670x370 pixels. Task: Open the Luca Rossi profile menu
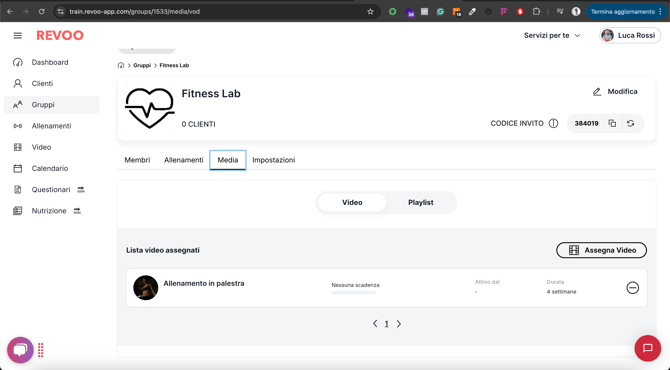coord(630,35)
